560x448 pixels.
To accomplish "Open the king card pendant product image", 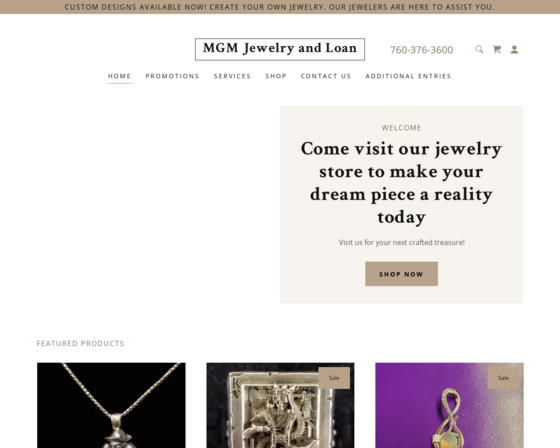I will 280,405.
